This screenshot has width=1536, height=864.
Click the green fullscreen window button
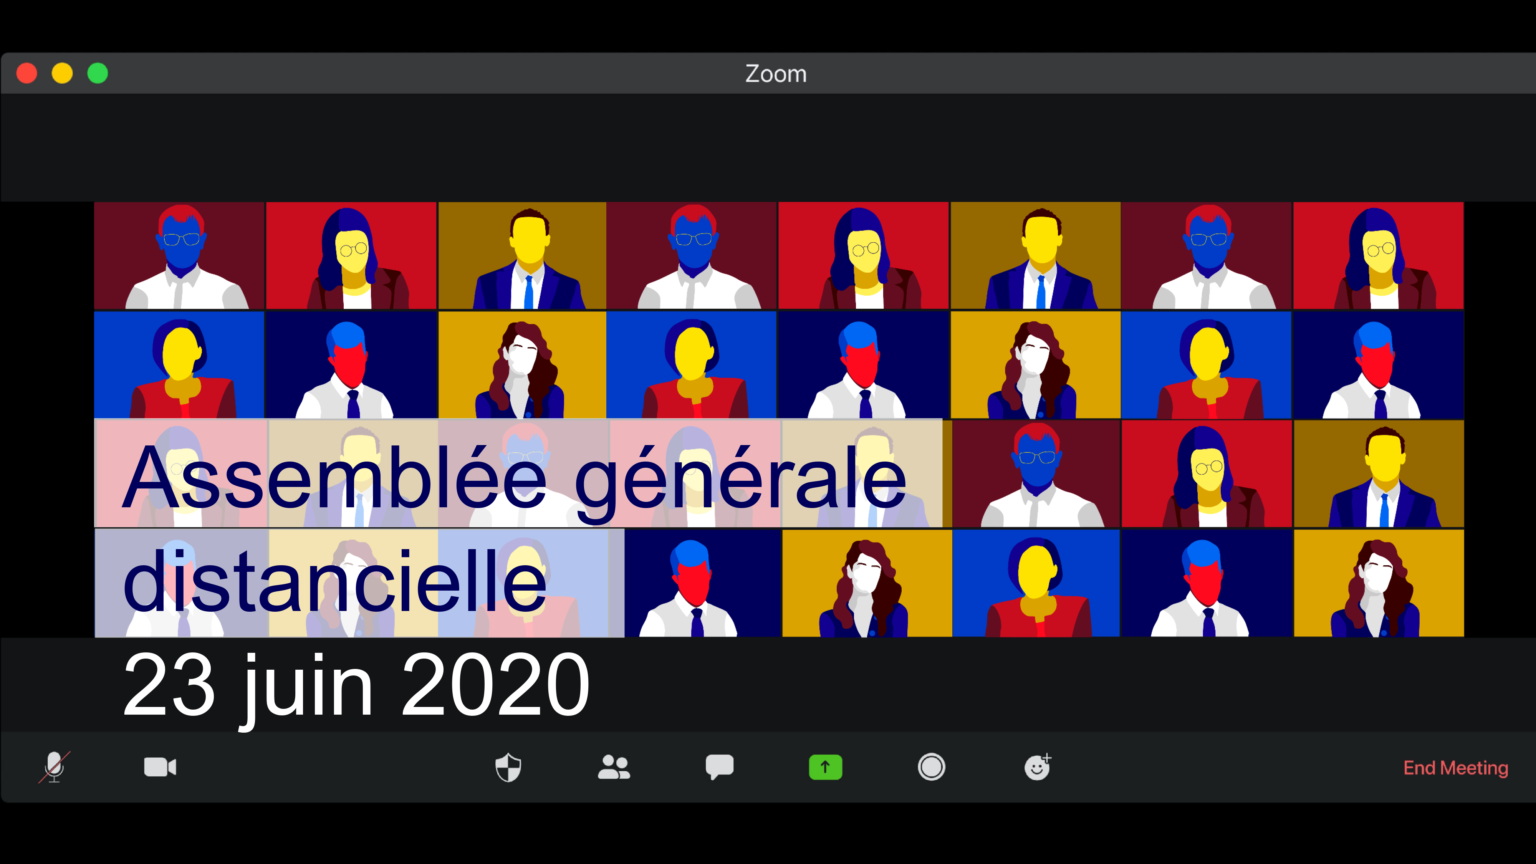tap(97, 73)
